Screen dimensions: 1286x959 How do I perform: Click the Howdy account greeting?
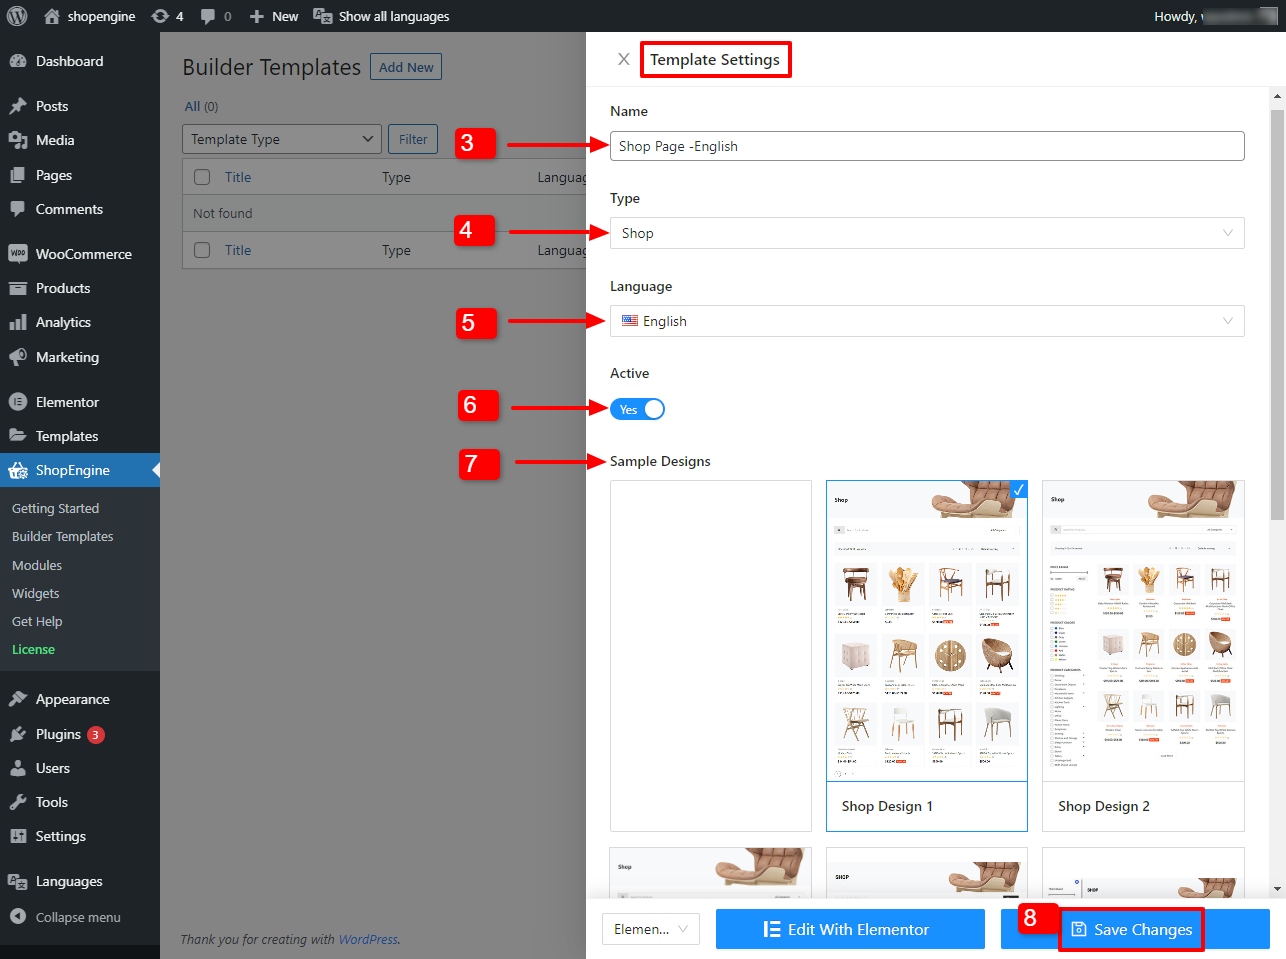[x=1216, y=16]
